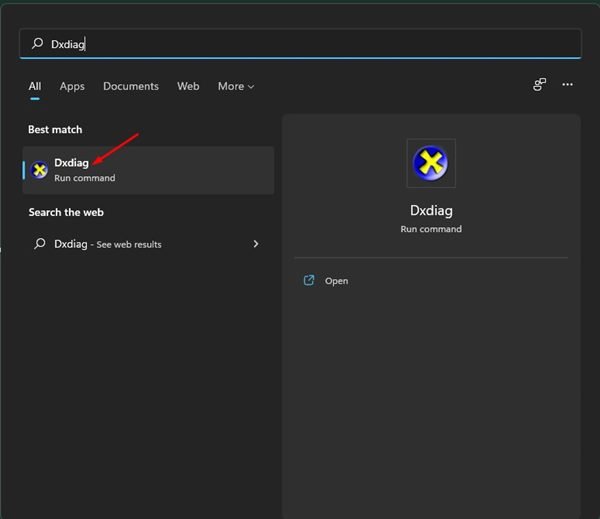Viewport: 600px width, 519px height.
Task: Click the Dxdiag icon in Best match
Action: point(39,170)
